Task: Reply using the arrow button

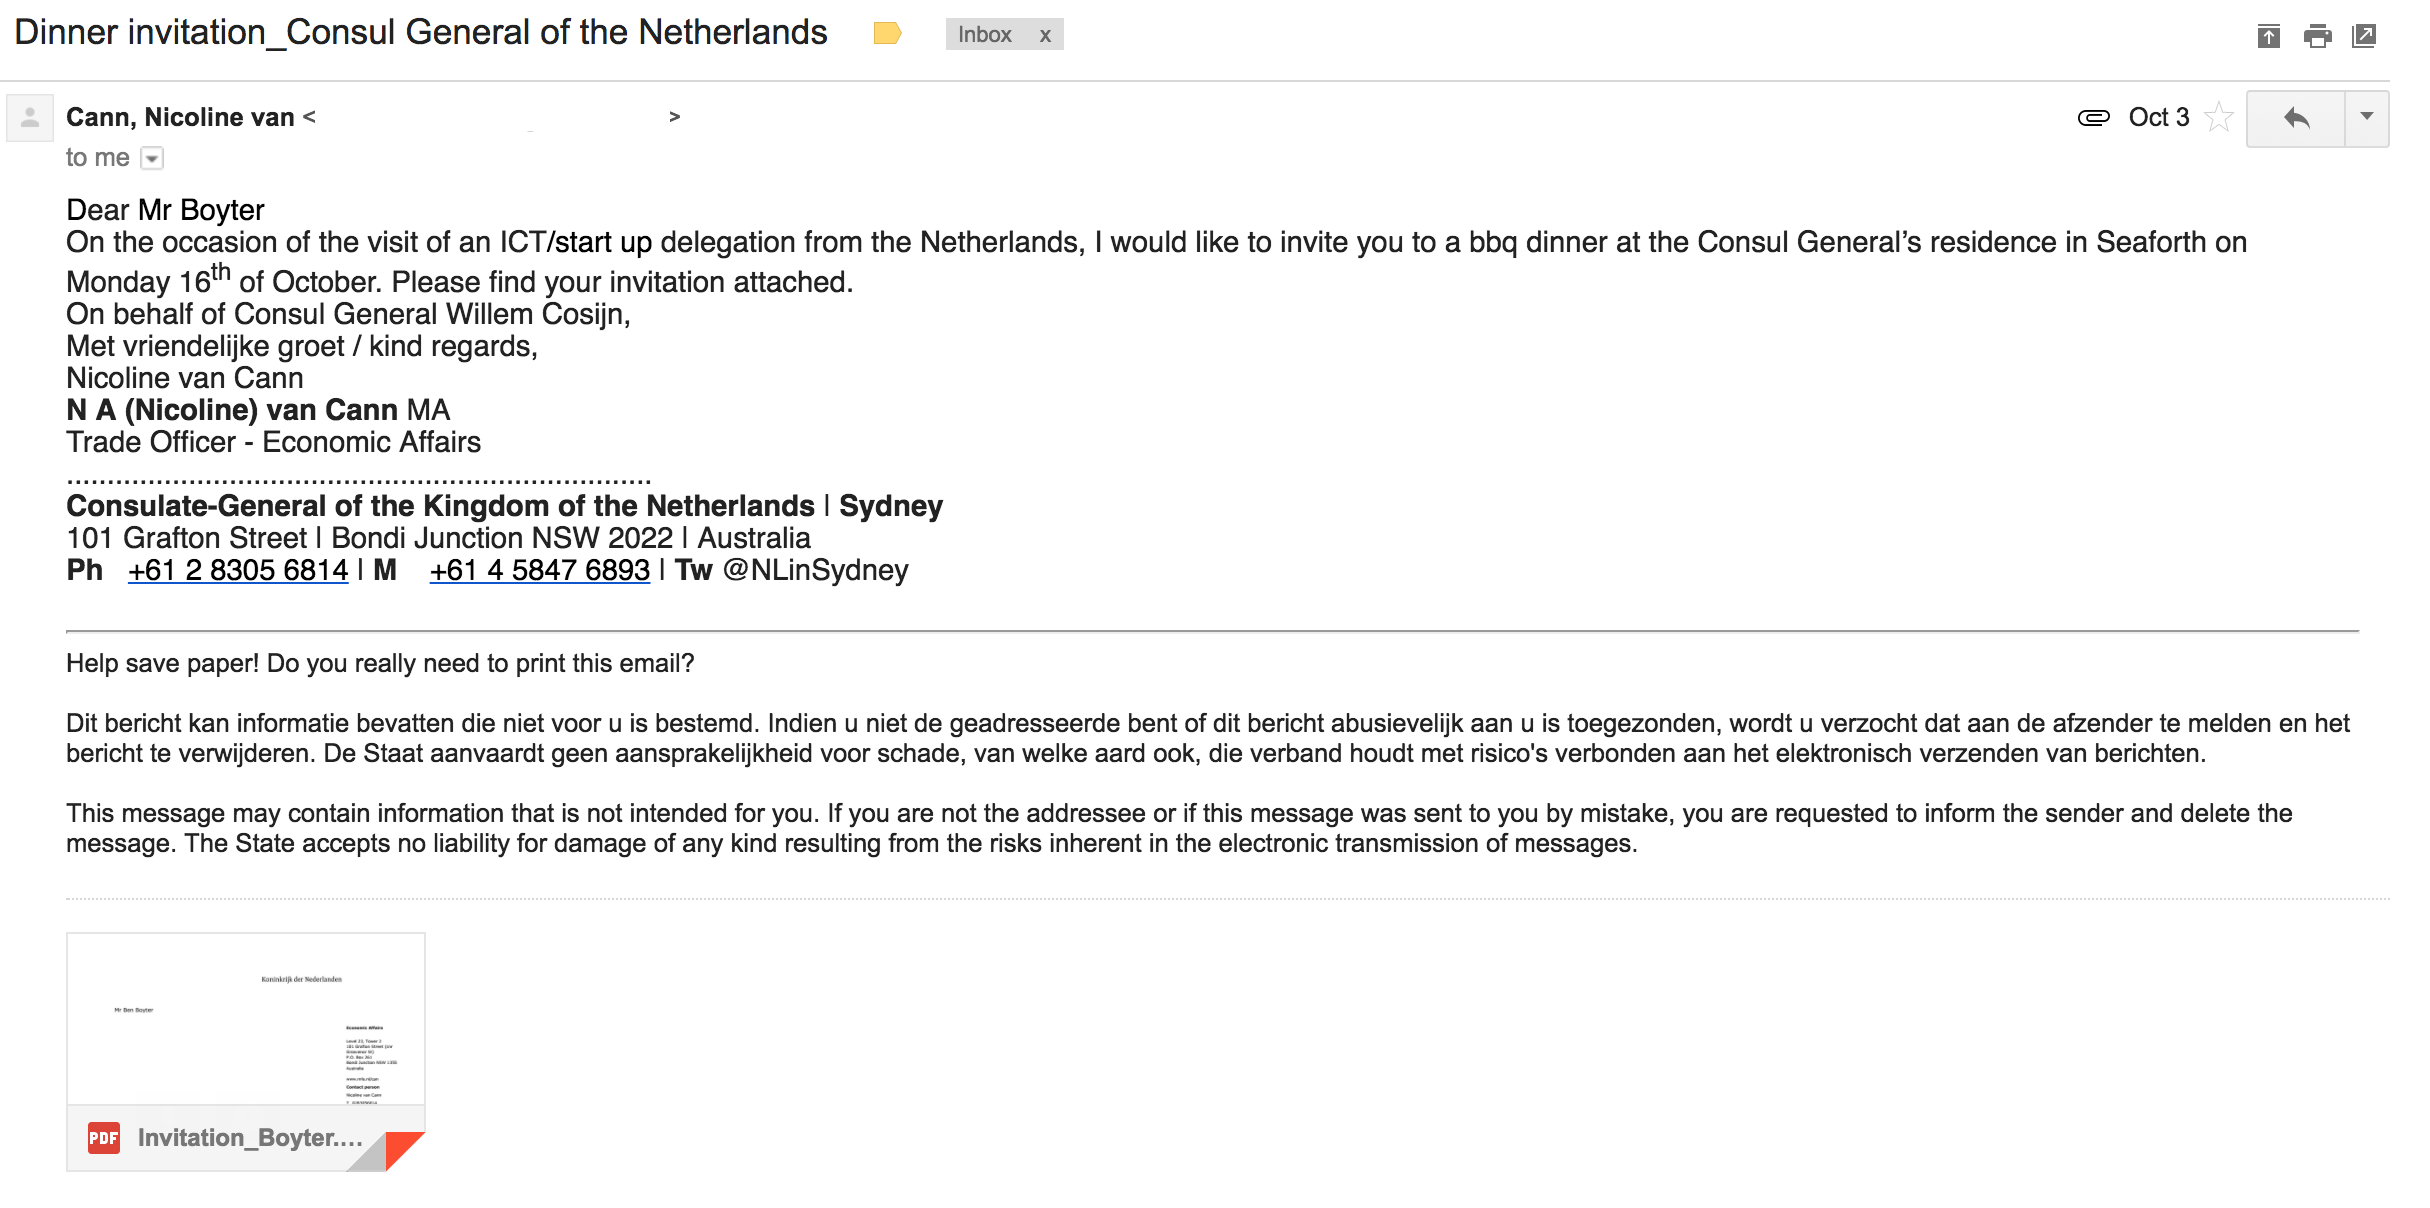Action: pyautogui.click(x=2296, y=119)
